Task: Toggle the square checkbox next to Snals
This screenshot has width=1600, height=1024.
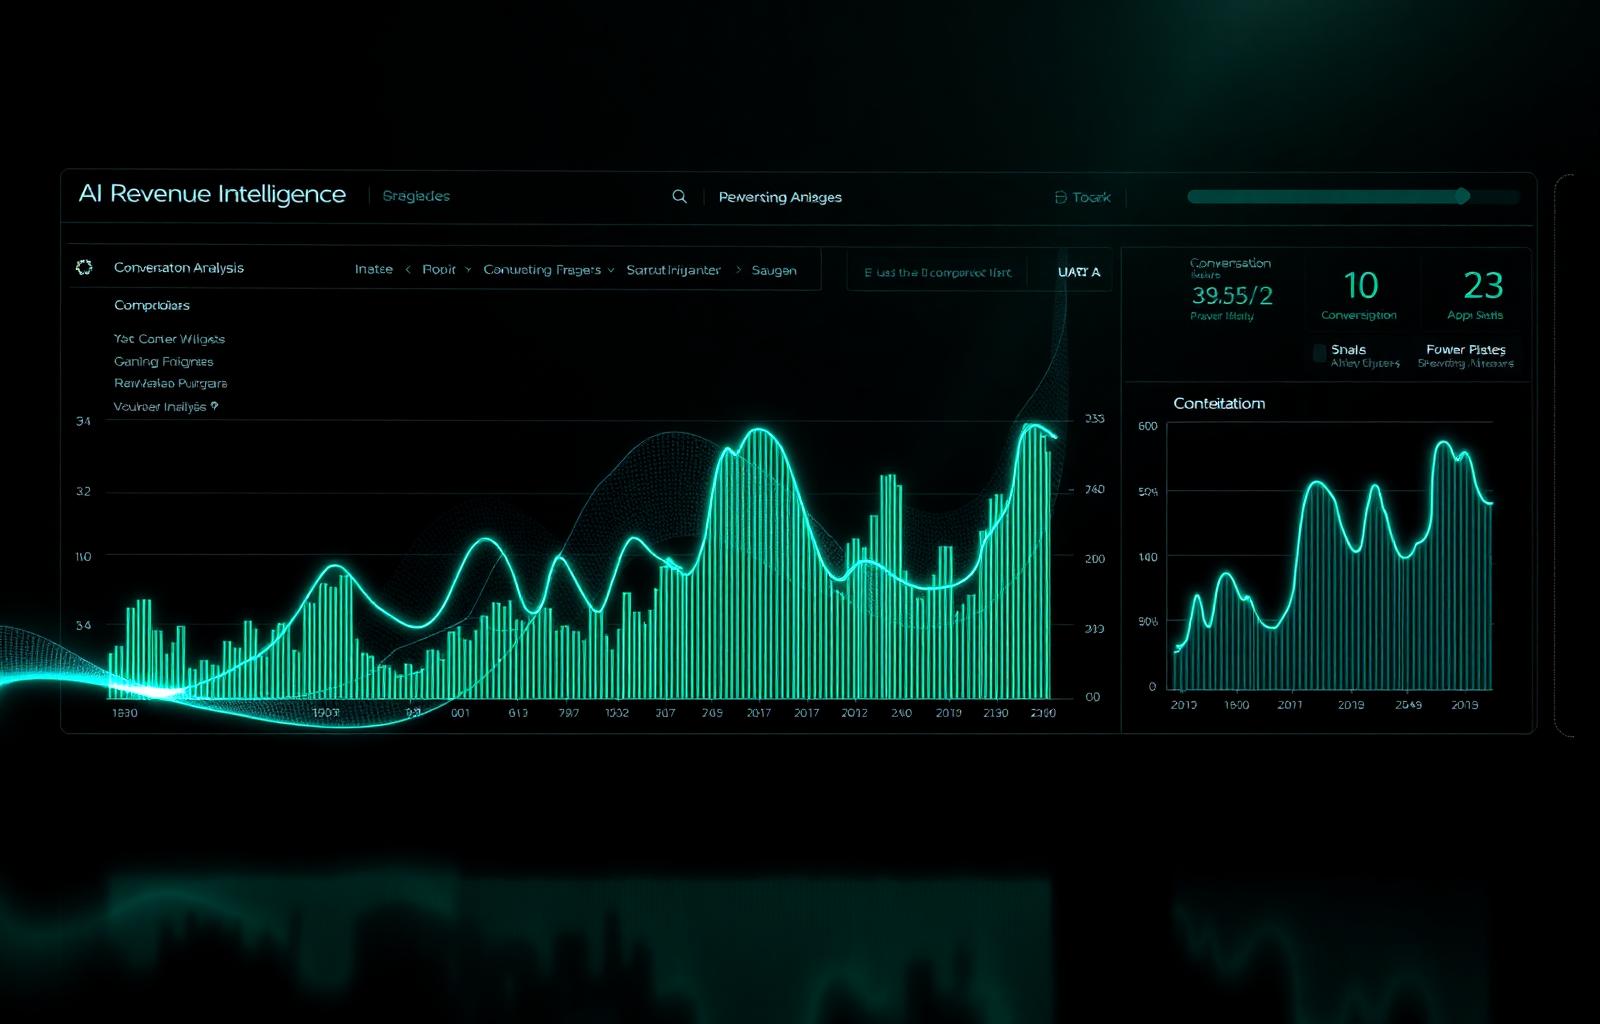Action: pos(1319,352)
